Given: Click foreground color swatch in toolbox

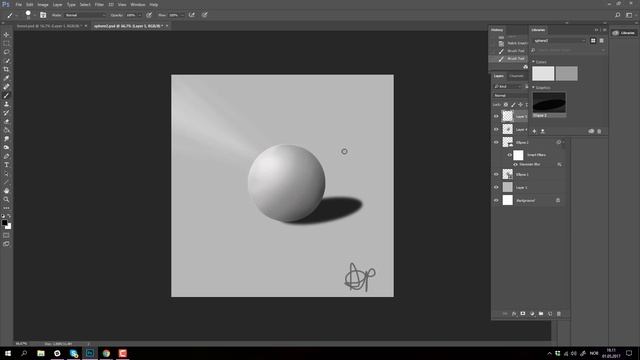Looking at the screenshot, I should (x=4, y=222).
